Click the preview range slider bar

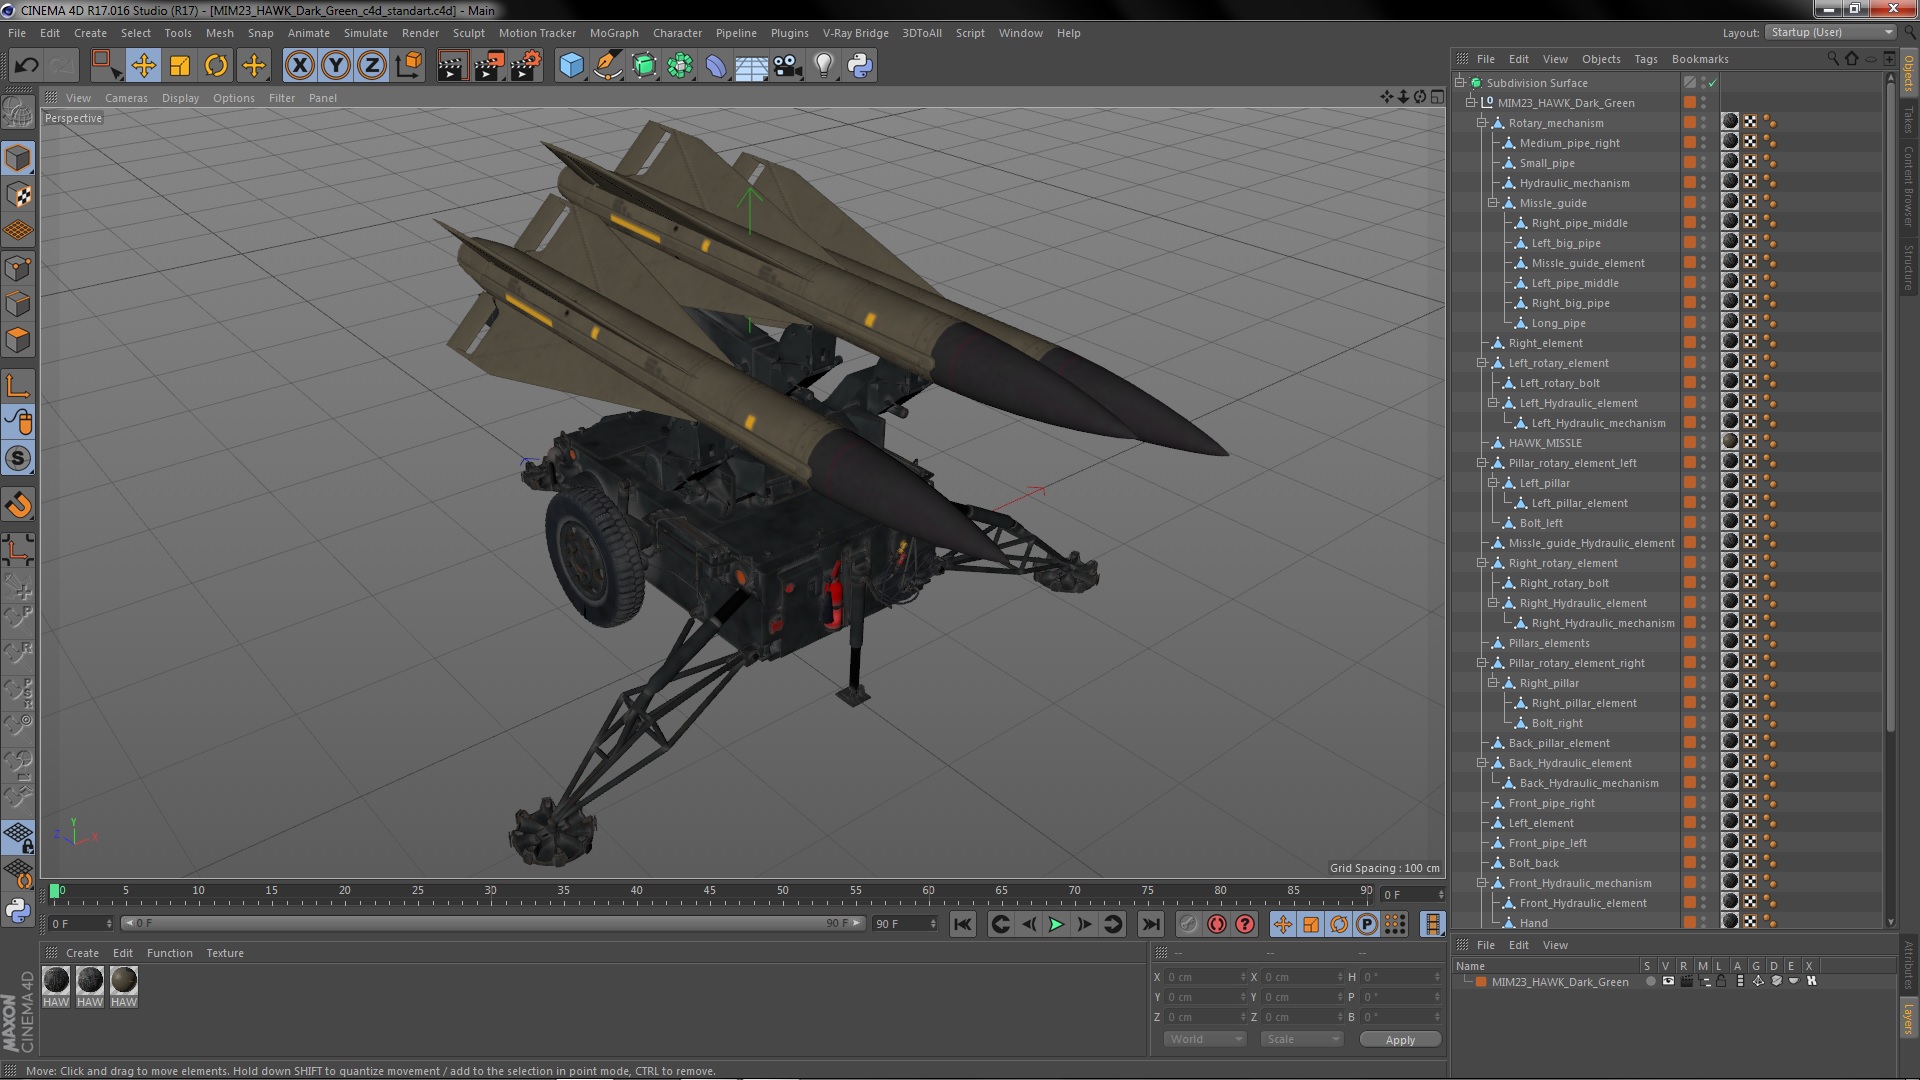click(x=492, y=923)
